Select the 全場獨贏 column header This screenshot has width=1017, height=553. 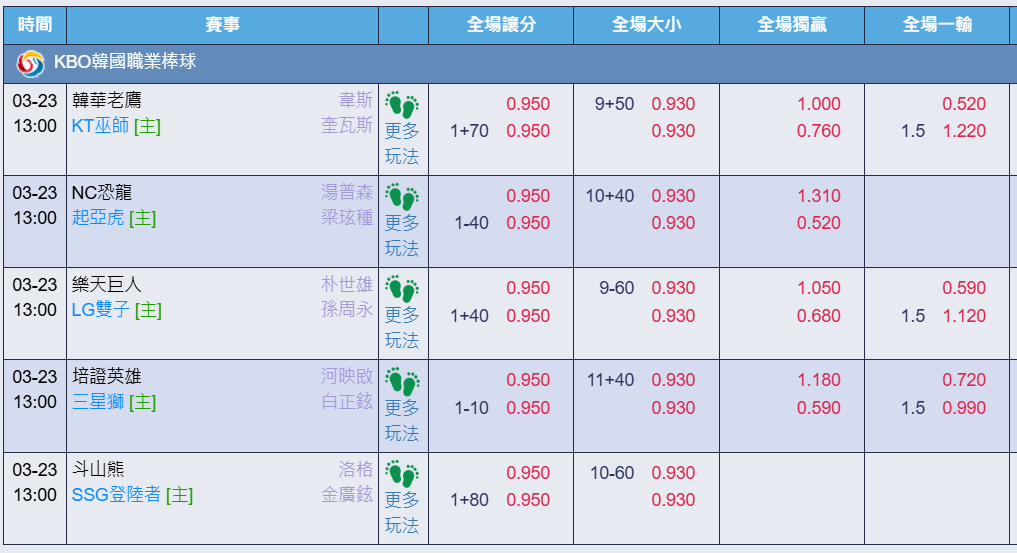click(791, 25)
